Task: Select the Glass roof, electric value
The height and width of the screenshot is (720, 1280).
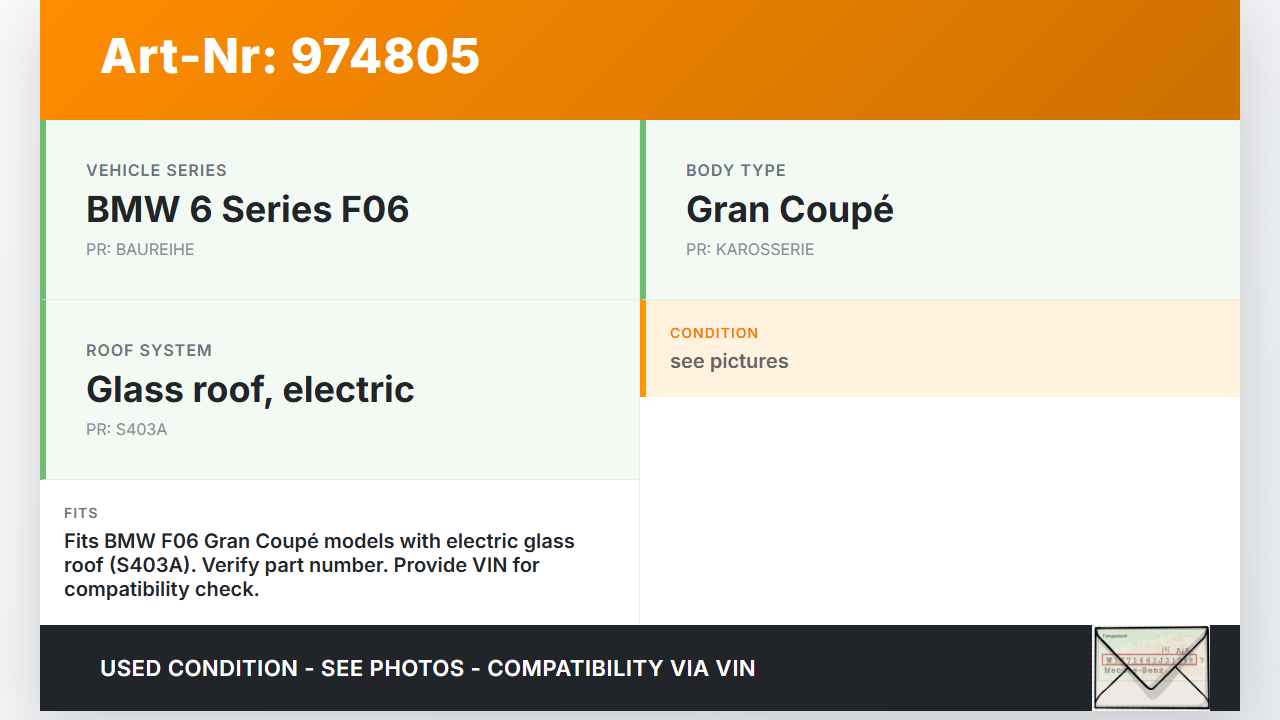Action: pyautogui.click(x=250, y=389)
